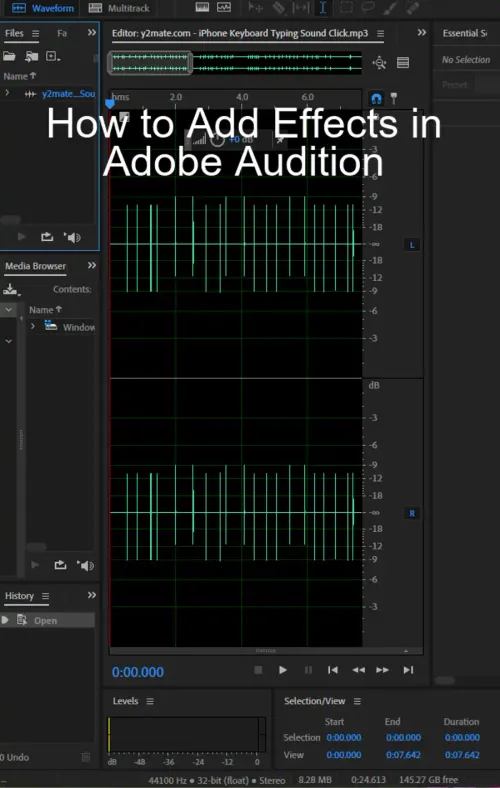Select the y2mate...Sou file
The width and height of the screenshot is (500, 788).
click(x=68, y=94)
